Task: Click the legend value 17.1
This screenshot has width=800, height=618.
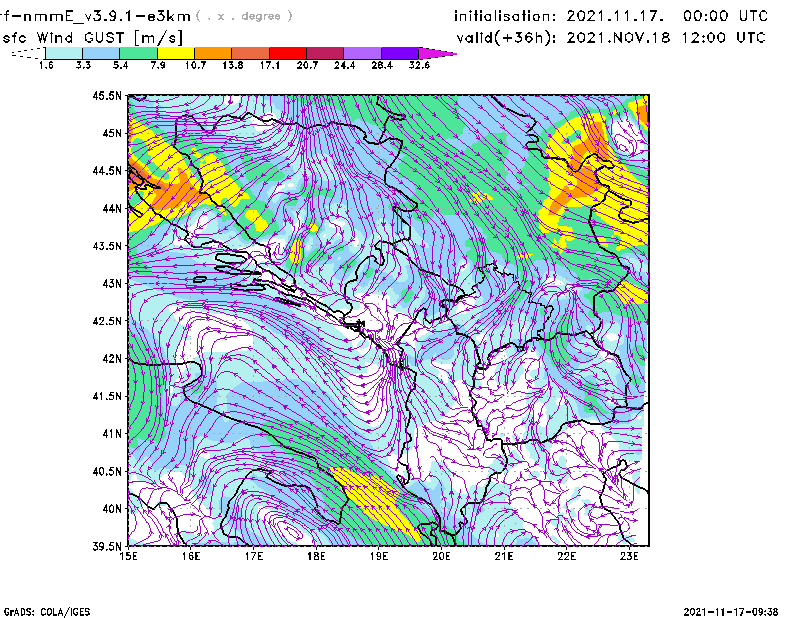Action: [269, 65]
